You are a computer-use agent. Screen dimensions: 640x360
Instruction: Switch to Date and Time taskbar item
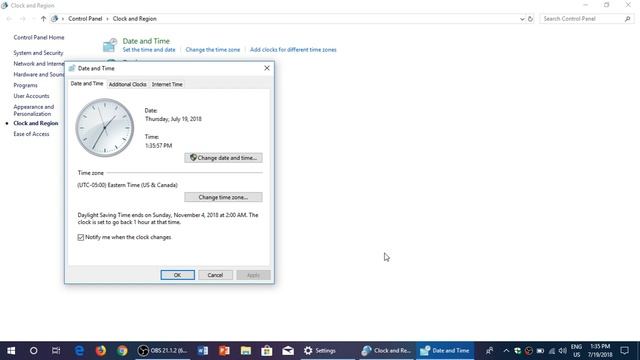[x=445, y=351]
